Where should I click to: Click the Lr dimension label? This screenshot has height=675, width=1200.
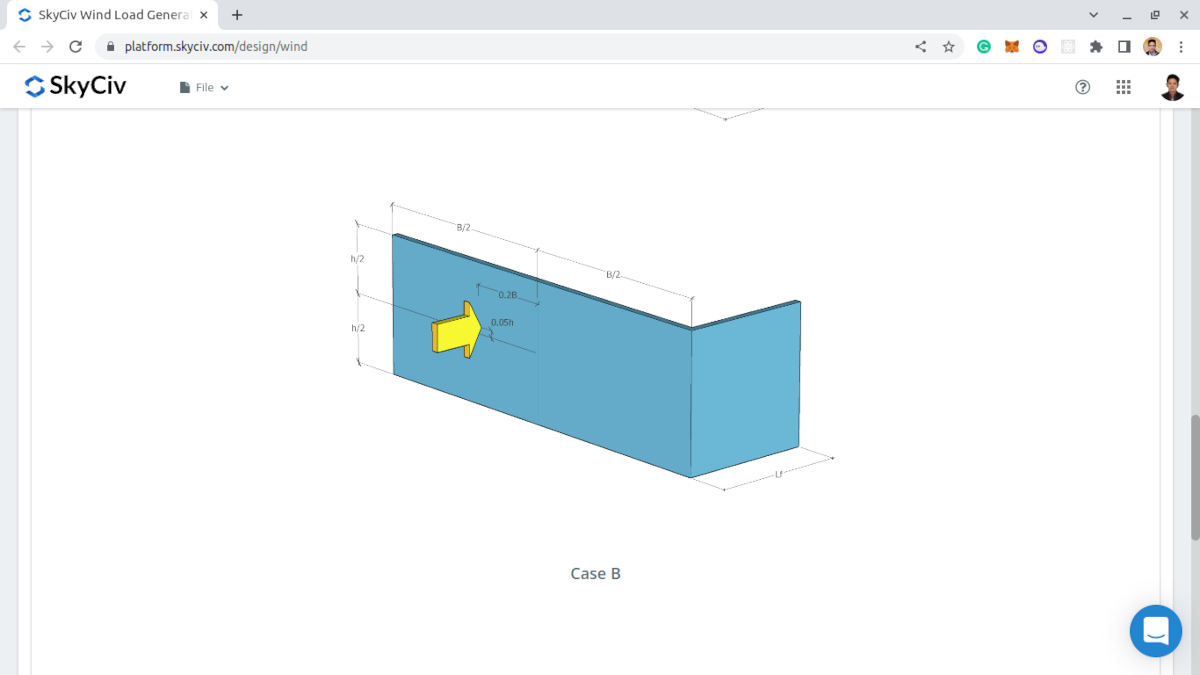779,474
